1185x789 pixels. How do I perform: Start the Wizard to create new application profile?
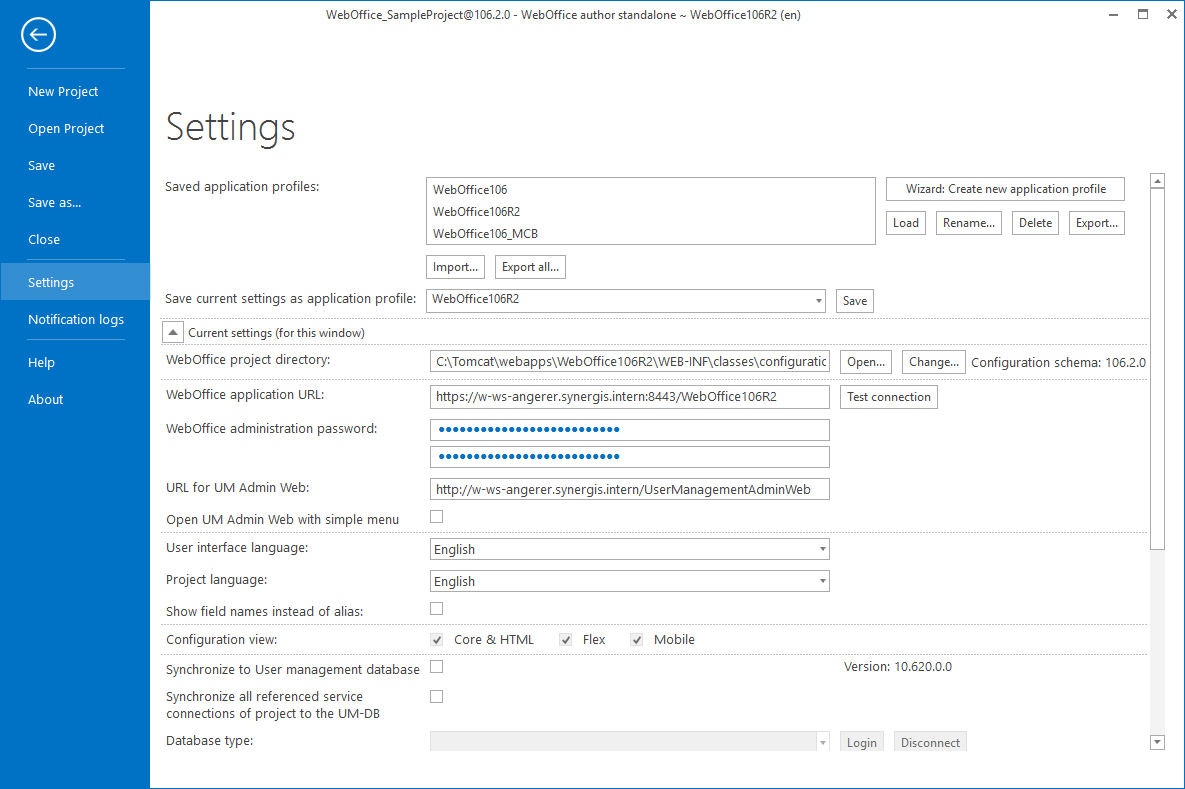coord(1004,188)
